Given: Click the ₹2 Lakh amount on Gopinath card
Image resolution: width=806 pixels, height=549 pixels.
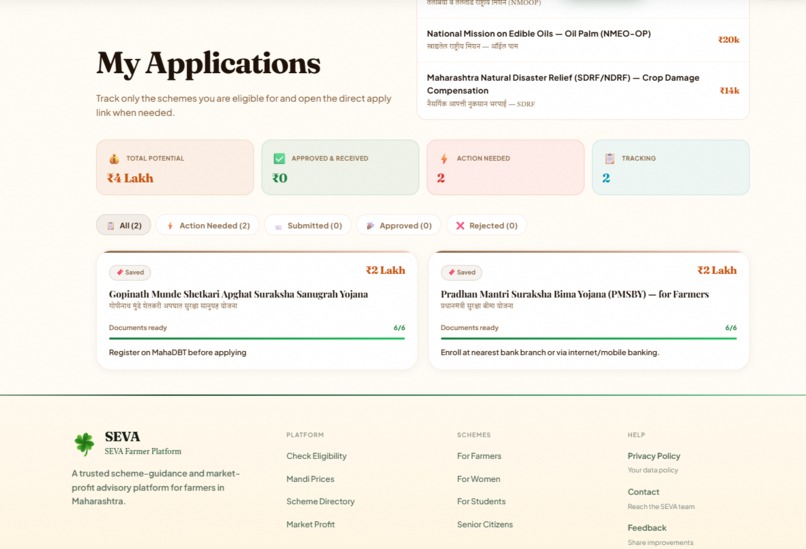Looking at the screenshot, I should (386, 270).
